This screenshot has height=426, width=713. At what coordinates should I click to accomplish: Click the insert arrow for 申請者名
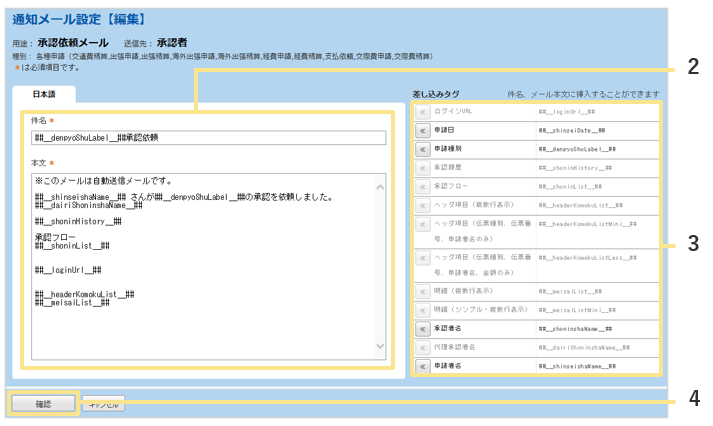422,366
